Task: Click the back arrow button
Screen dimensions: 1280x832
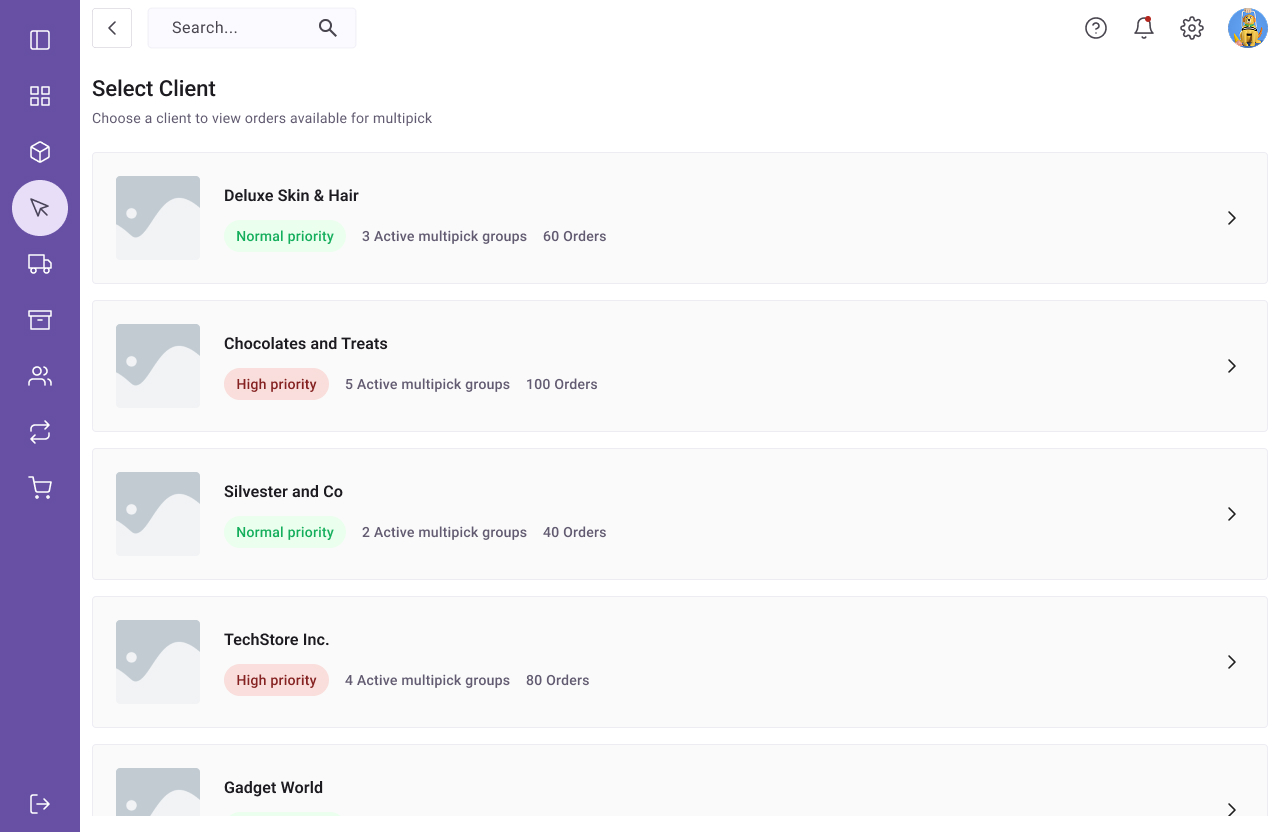Action: (112, 28)
